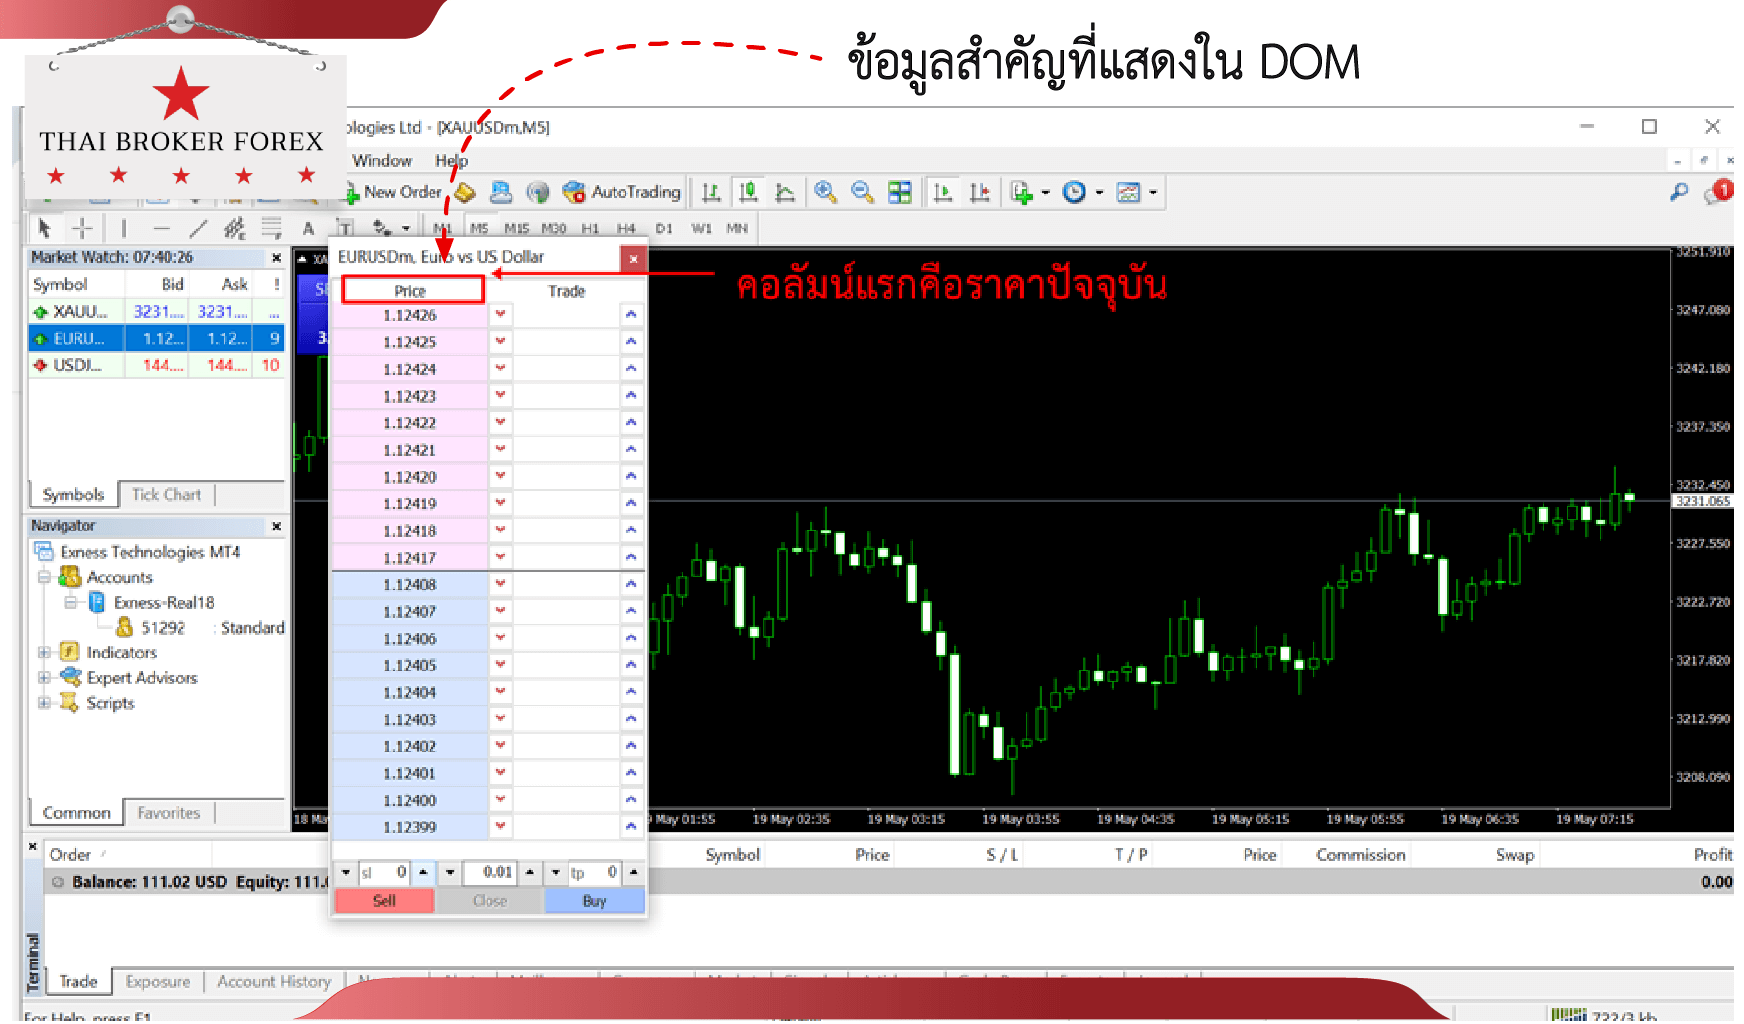Open the Common tab in Navigator
The image size is (1744, 1024).
(x=76, y=813)
